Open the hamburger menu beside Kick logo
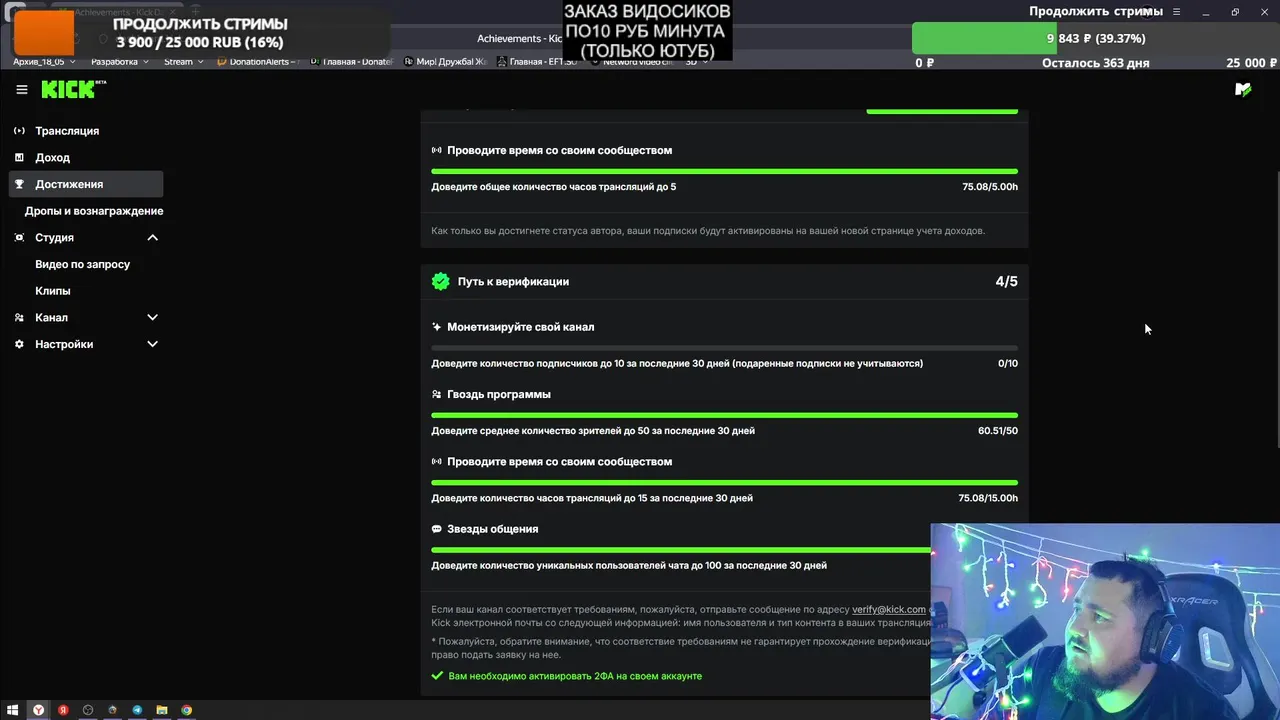The width and height of the screenshot is (1280, 720). [x=22, y=90]
